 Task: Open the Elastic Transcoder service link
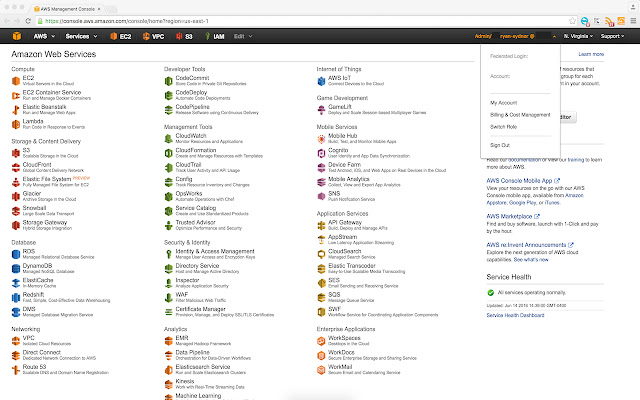352,266
